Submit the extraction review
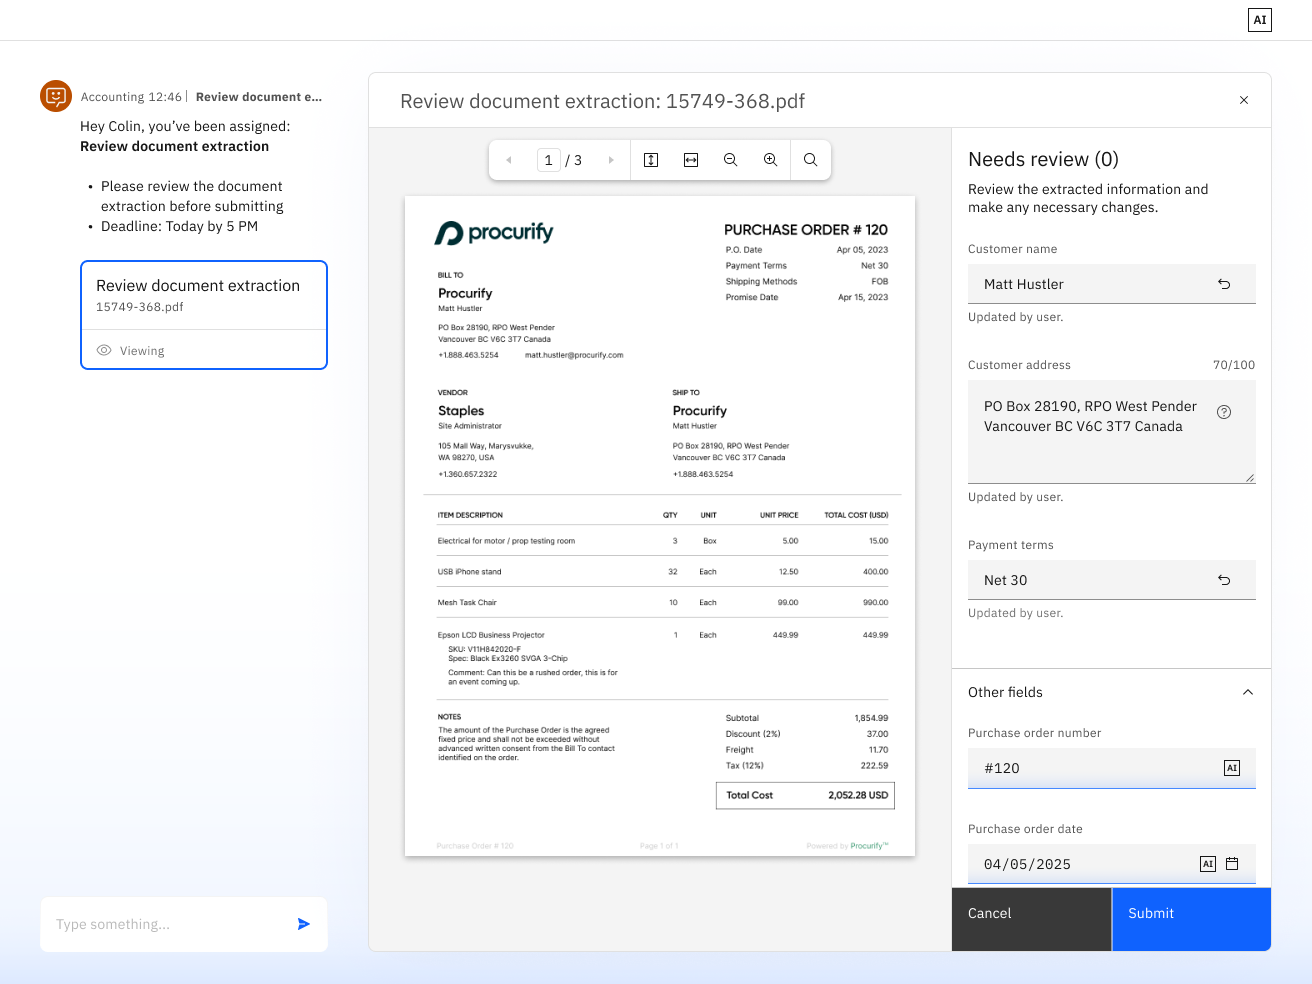This screenshot has width=1312, height=984. point(1191,919)
